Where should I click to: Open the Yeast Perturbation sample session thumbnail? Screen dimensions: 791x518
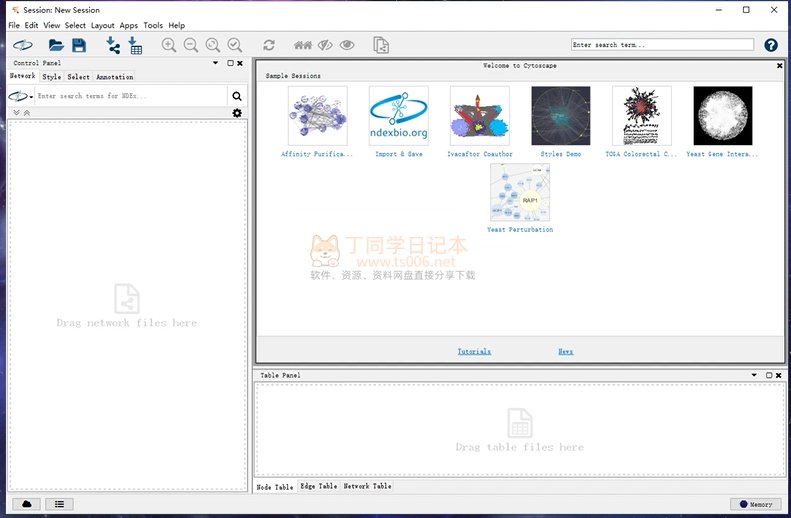[x=519, y=194]
